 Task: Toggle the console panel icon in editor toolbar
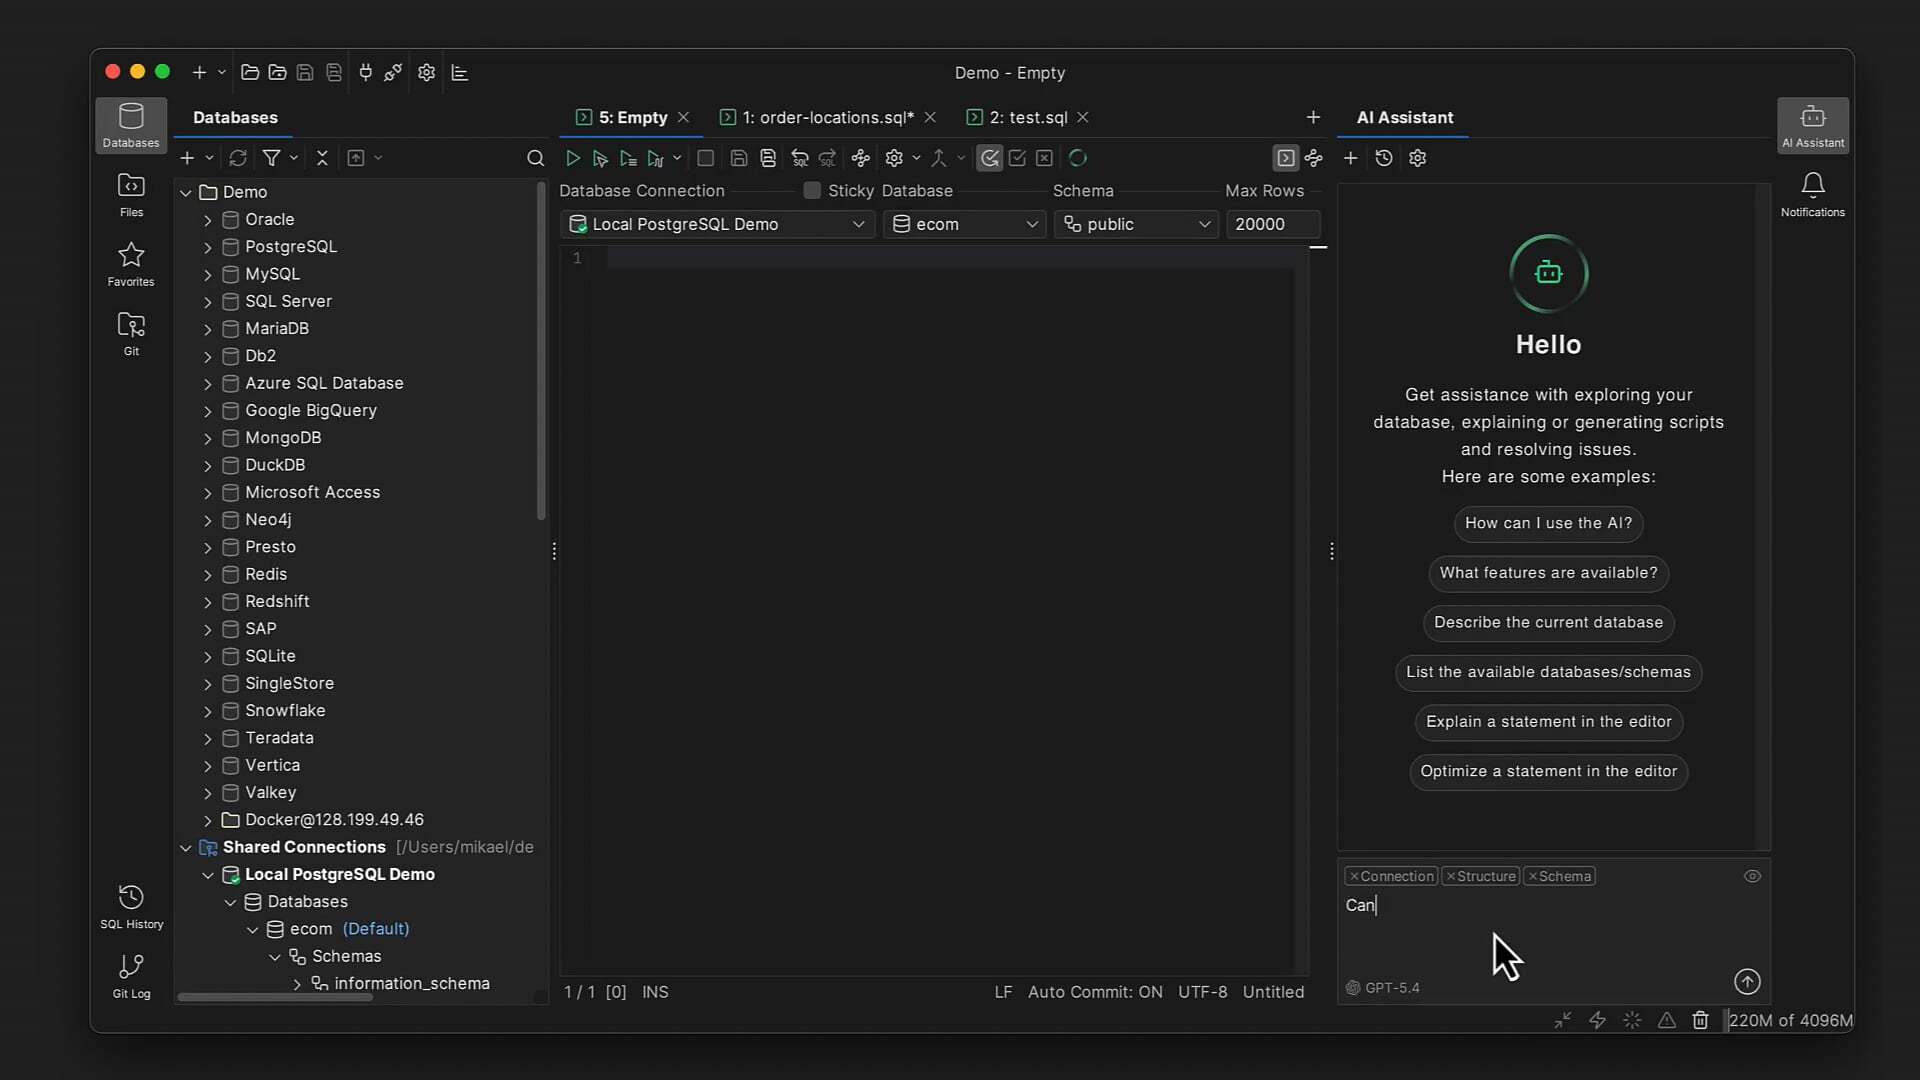click(1286, 158)
